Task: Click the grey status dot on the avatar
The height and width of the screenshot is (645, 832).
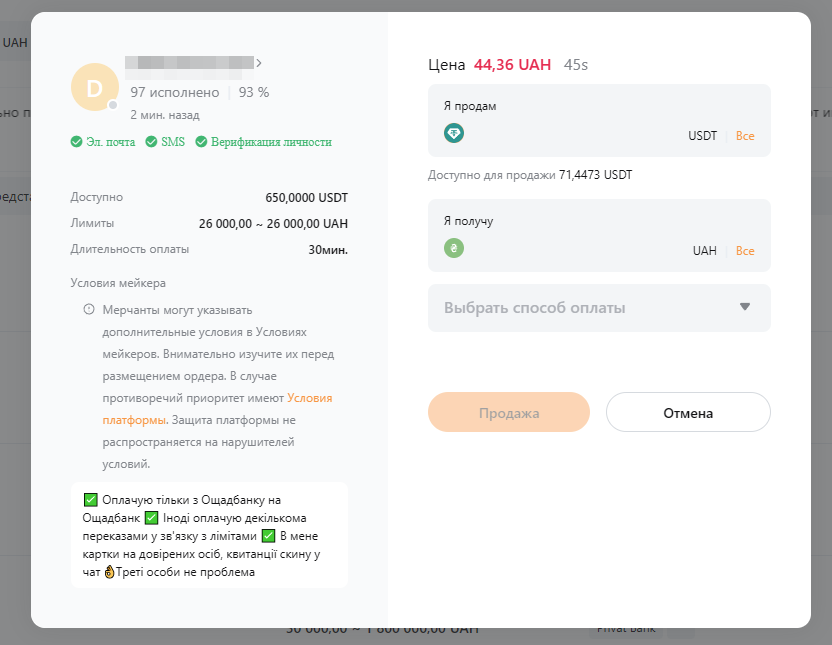Action: [113, 105]
